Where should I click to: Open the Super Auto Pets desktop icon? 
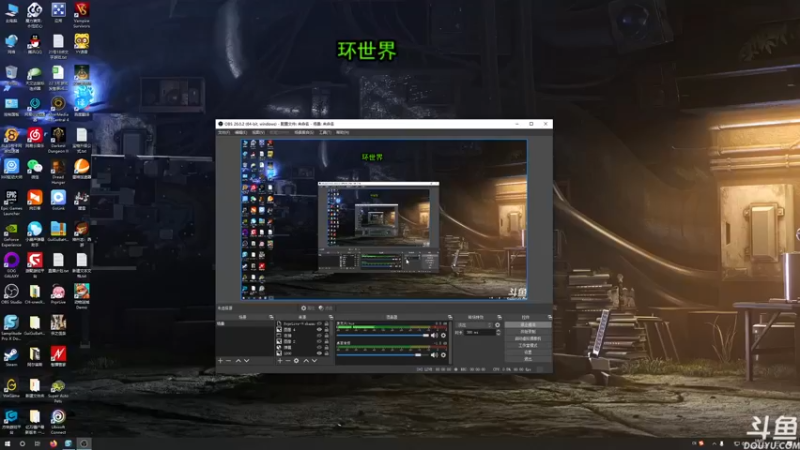point(58,391)
